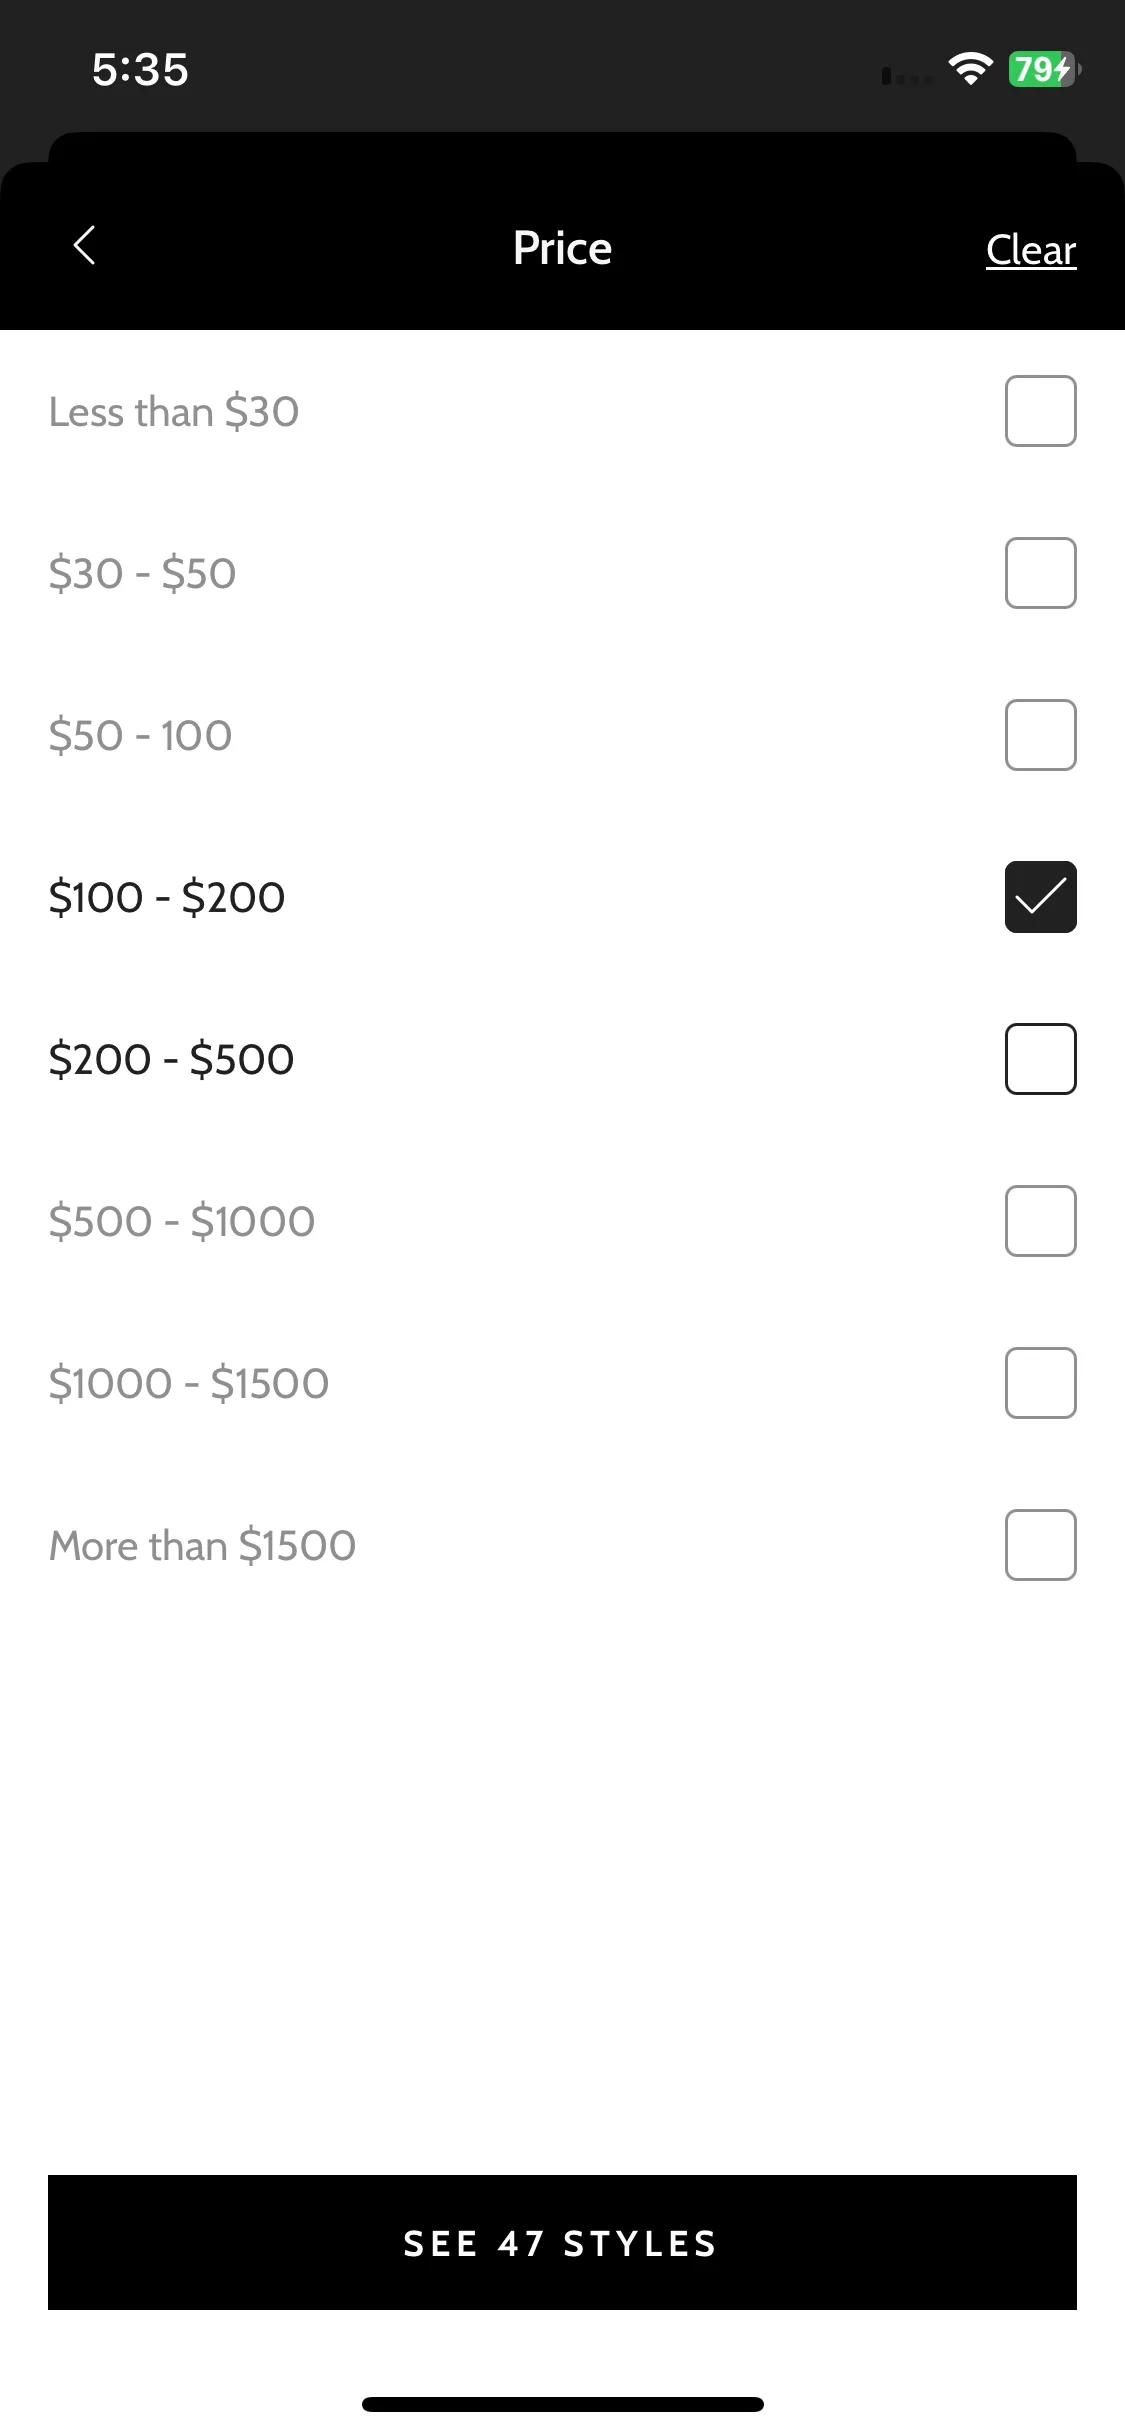Check the $30 - $50 checkbox
This screenshot has height=2436, width=1125.
tap(1040, 573)
